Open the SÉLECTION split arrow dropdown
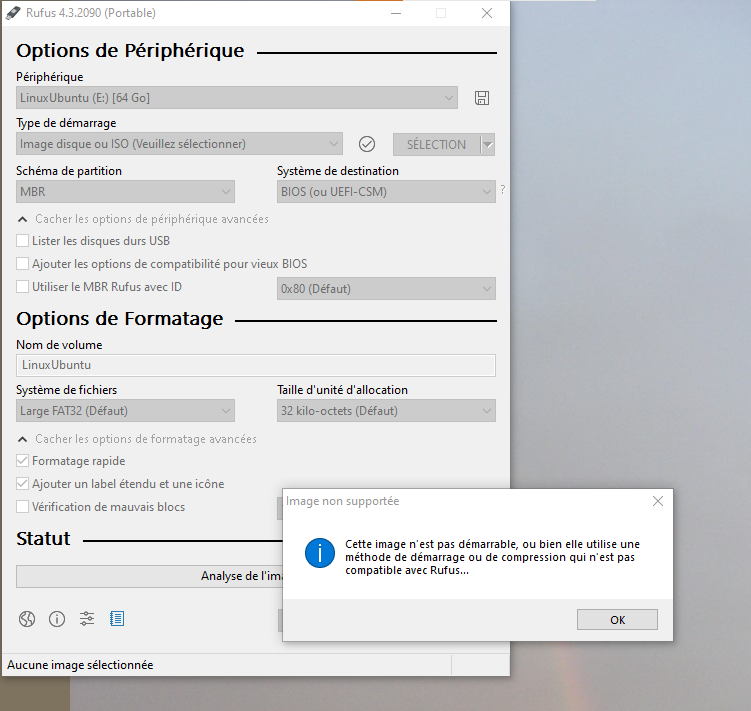Screen dimensions: 751x711 pyautogui.click(x=488, y=144)
